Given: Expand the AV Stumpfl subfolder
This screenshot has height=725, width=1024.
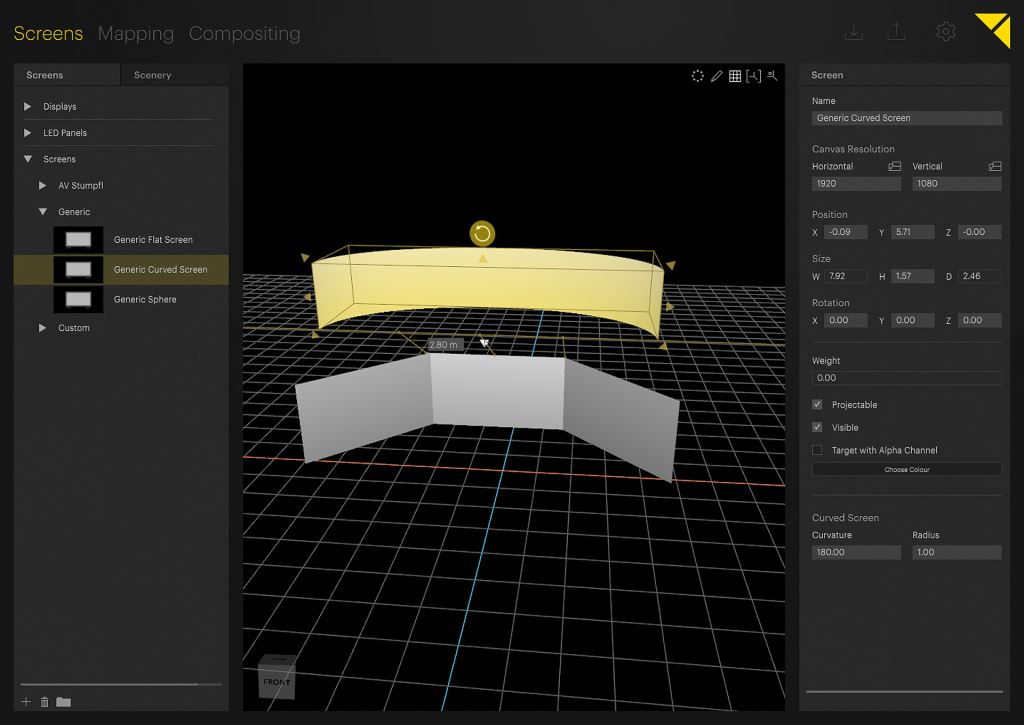Looking at the screenshot, I should tap(43, 186).
